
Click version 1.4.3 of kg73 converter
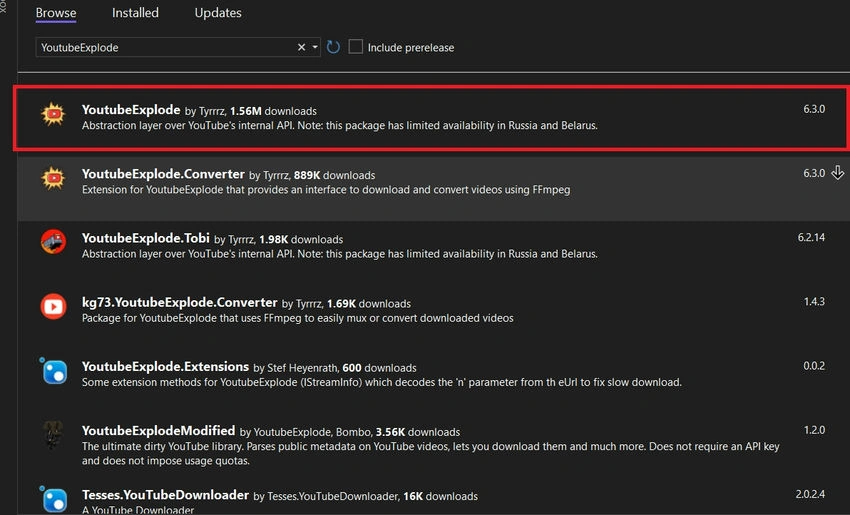coord(814,301)
